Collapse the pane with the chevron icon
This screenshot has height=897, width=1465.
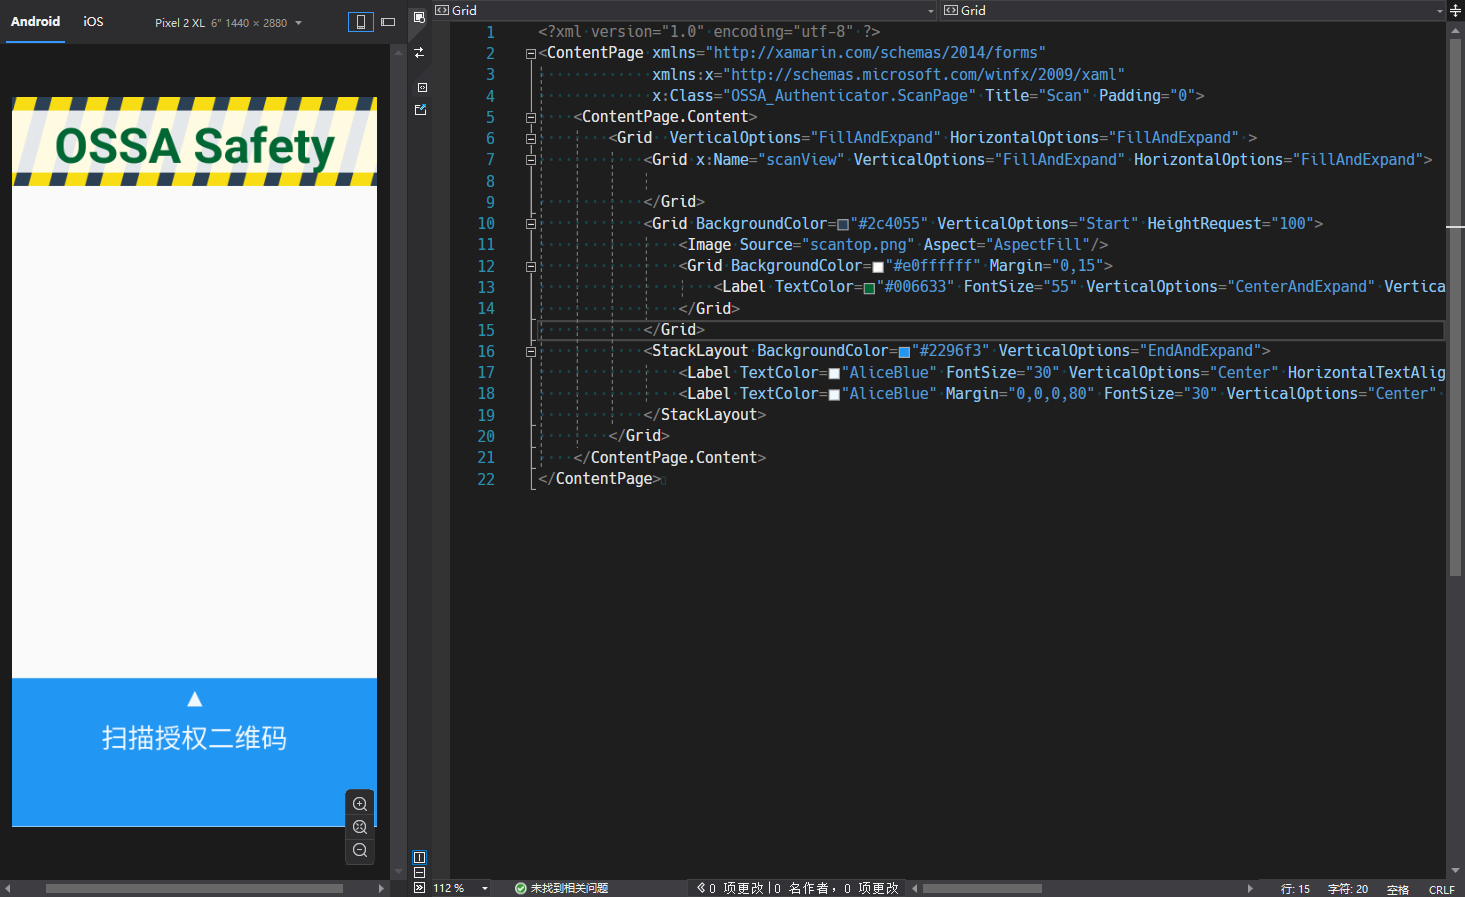point(420,888)
